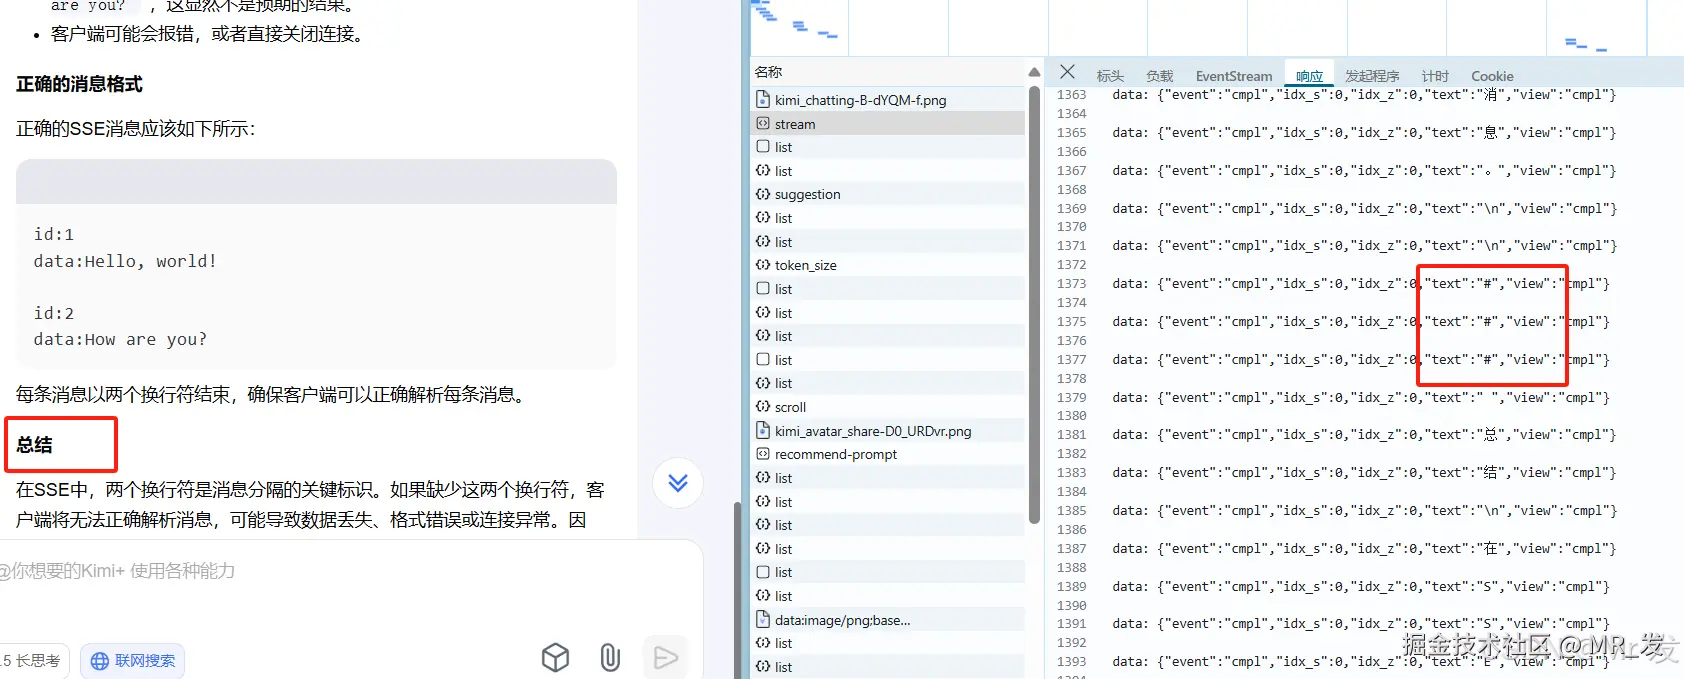This screenshot has width=1684, height=679.
Task: Open the 标头 tab
Action: coord(1110,76)
